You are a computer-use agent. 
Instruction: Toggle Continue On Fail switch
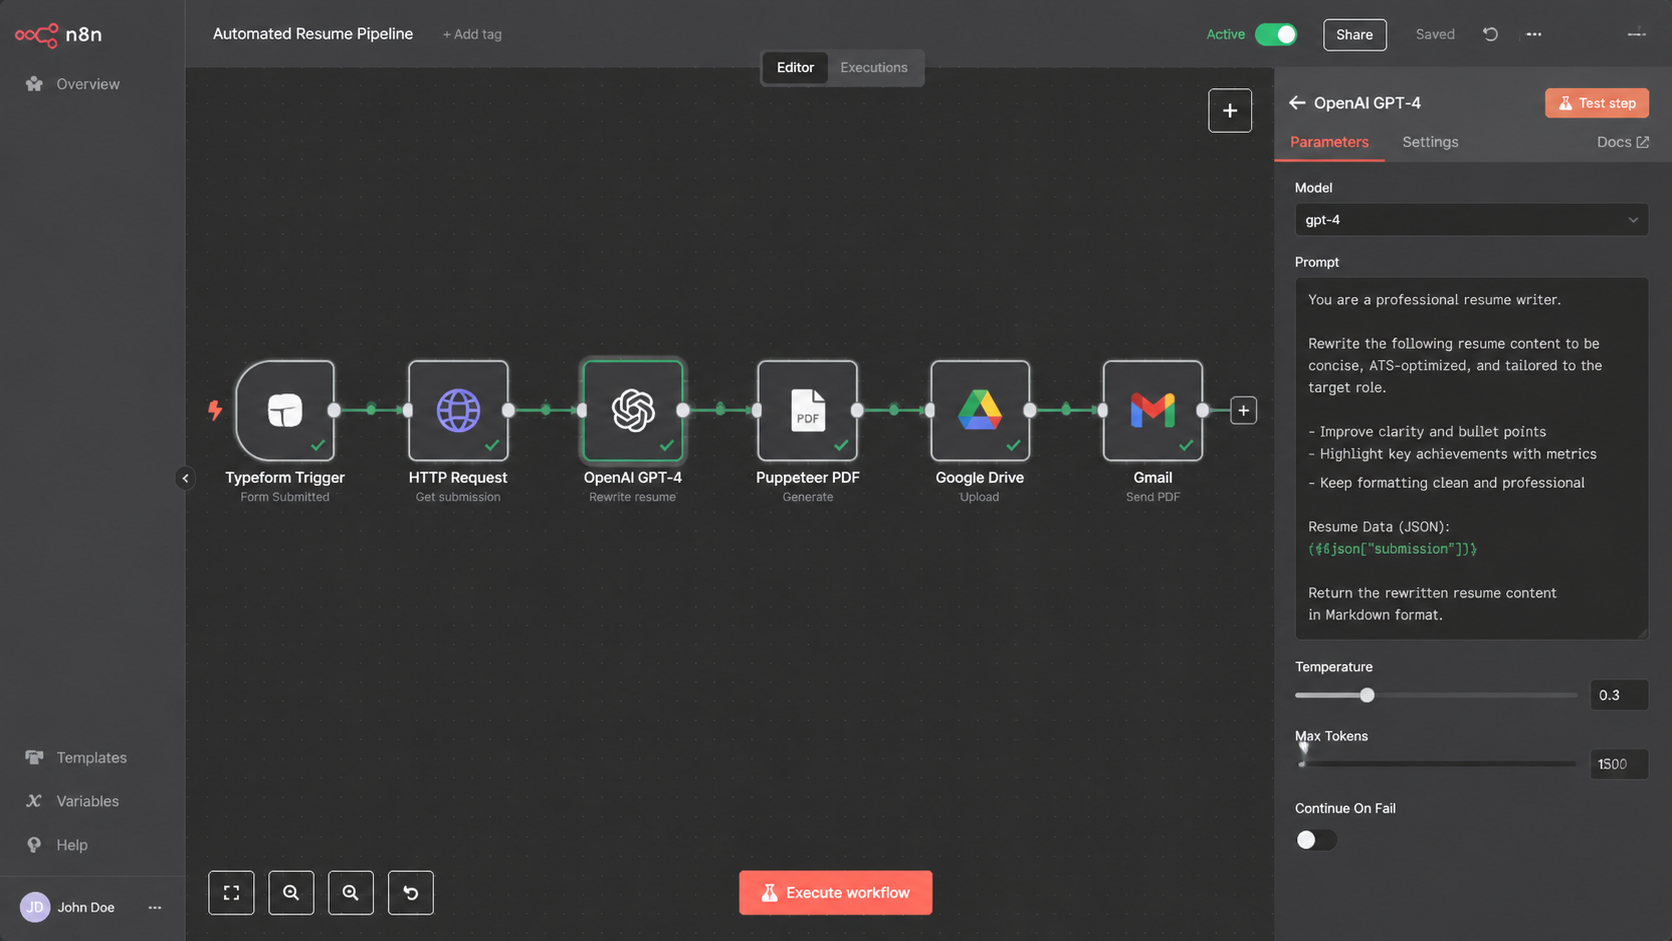tap(1316, 840)
